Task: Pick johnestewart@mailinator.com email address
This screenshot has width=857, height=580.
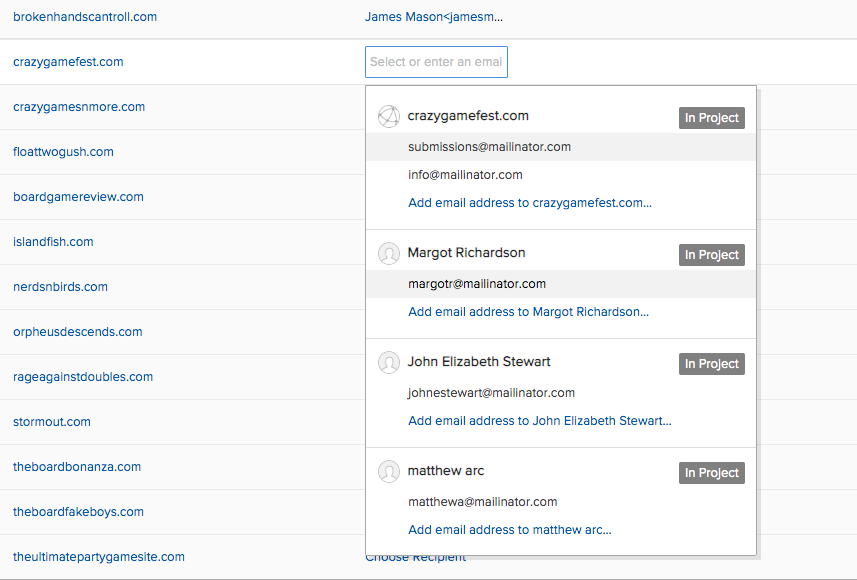Action: (491, 393)
